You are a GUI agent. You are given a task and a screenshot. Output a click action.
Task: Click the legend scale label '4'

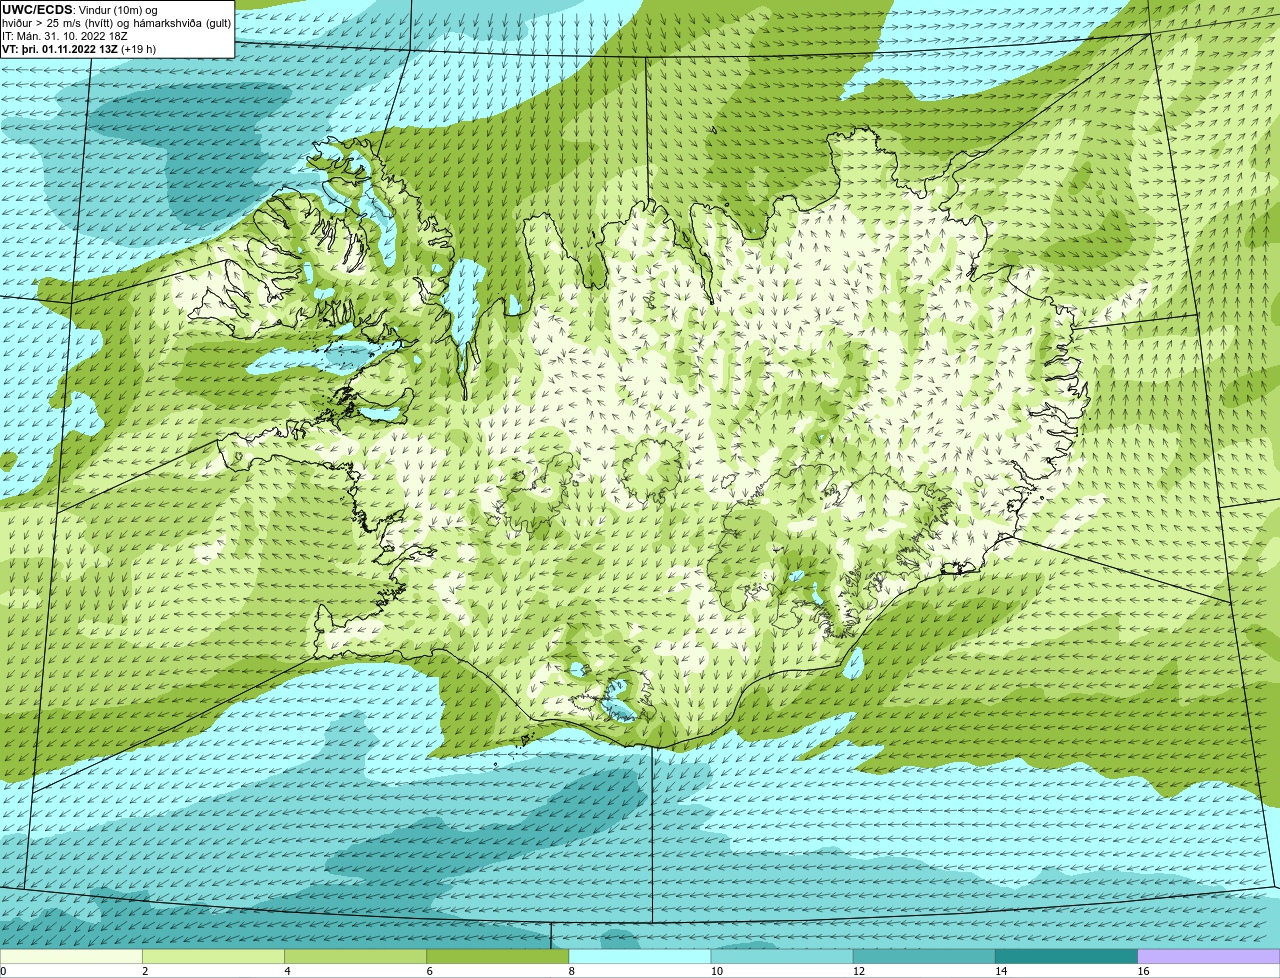[287, 971]
